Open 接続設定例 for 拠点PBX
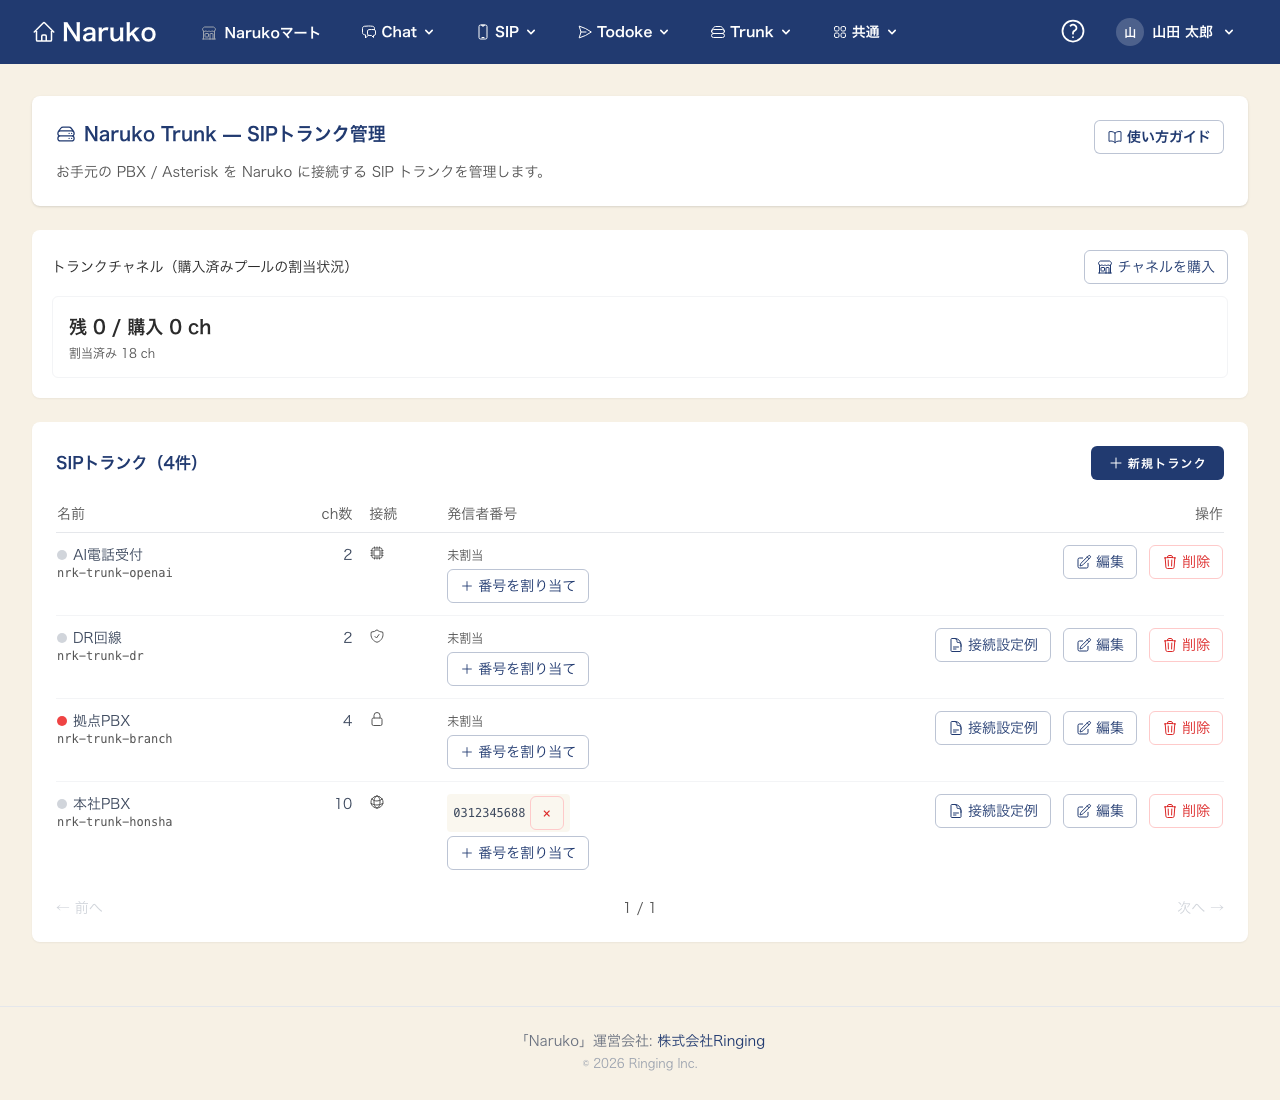Image resolution: width=1280 pixels, height=1100 pixels. pyautogui.click(x=993, y=728)
